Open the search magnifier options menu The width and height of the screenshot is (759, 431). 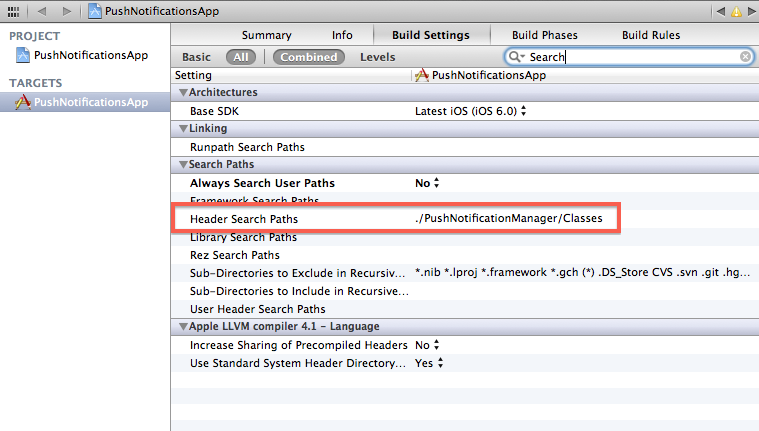point(516,57)
